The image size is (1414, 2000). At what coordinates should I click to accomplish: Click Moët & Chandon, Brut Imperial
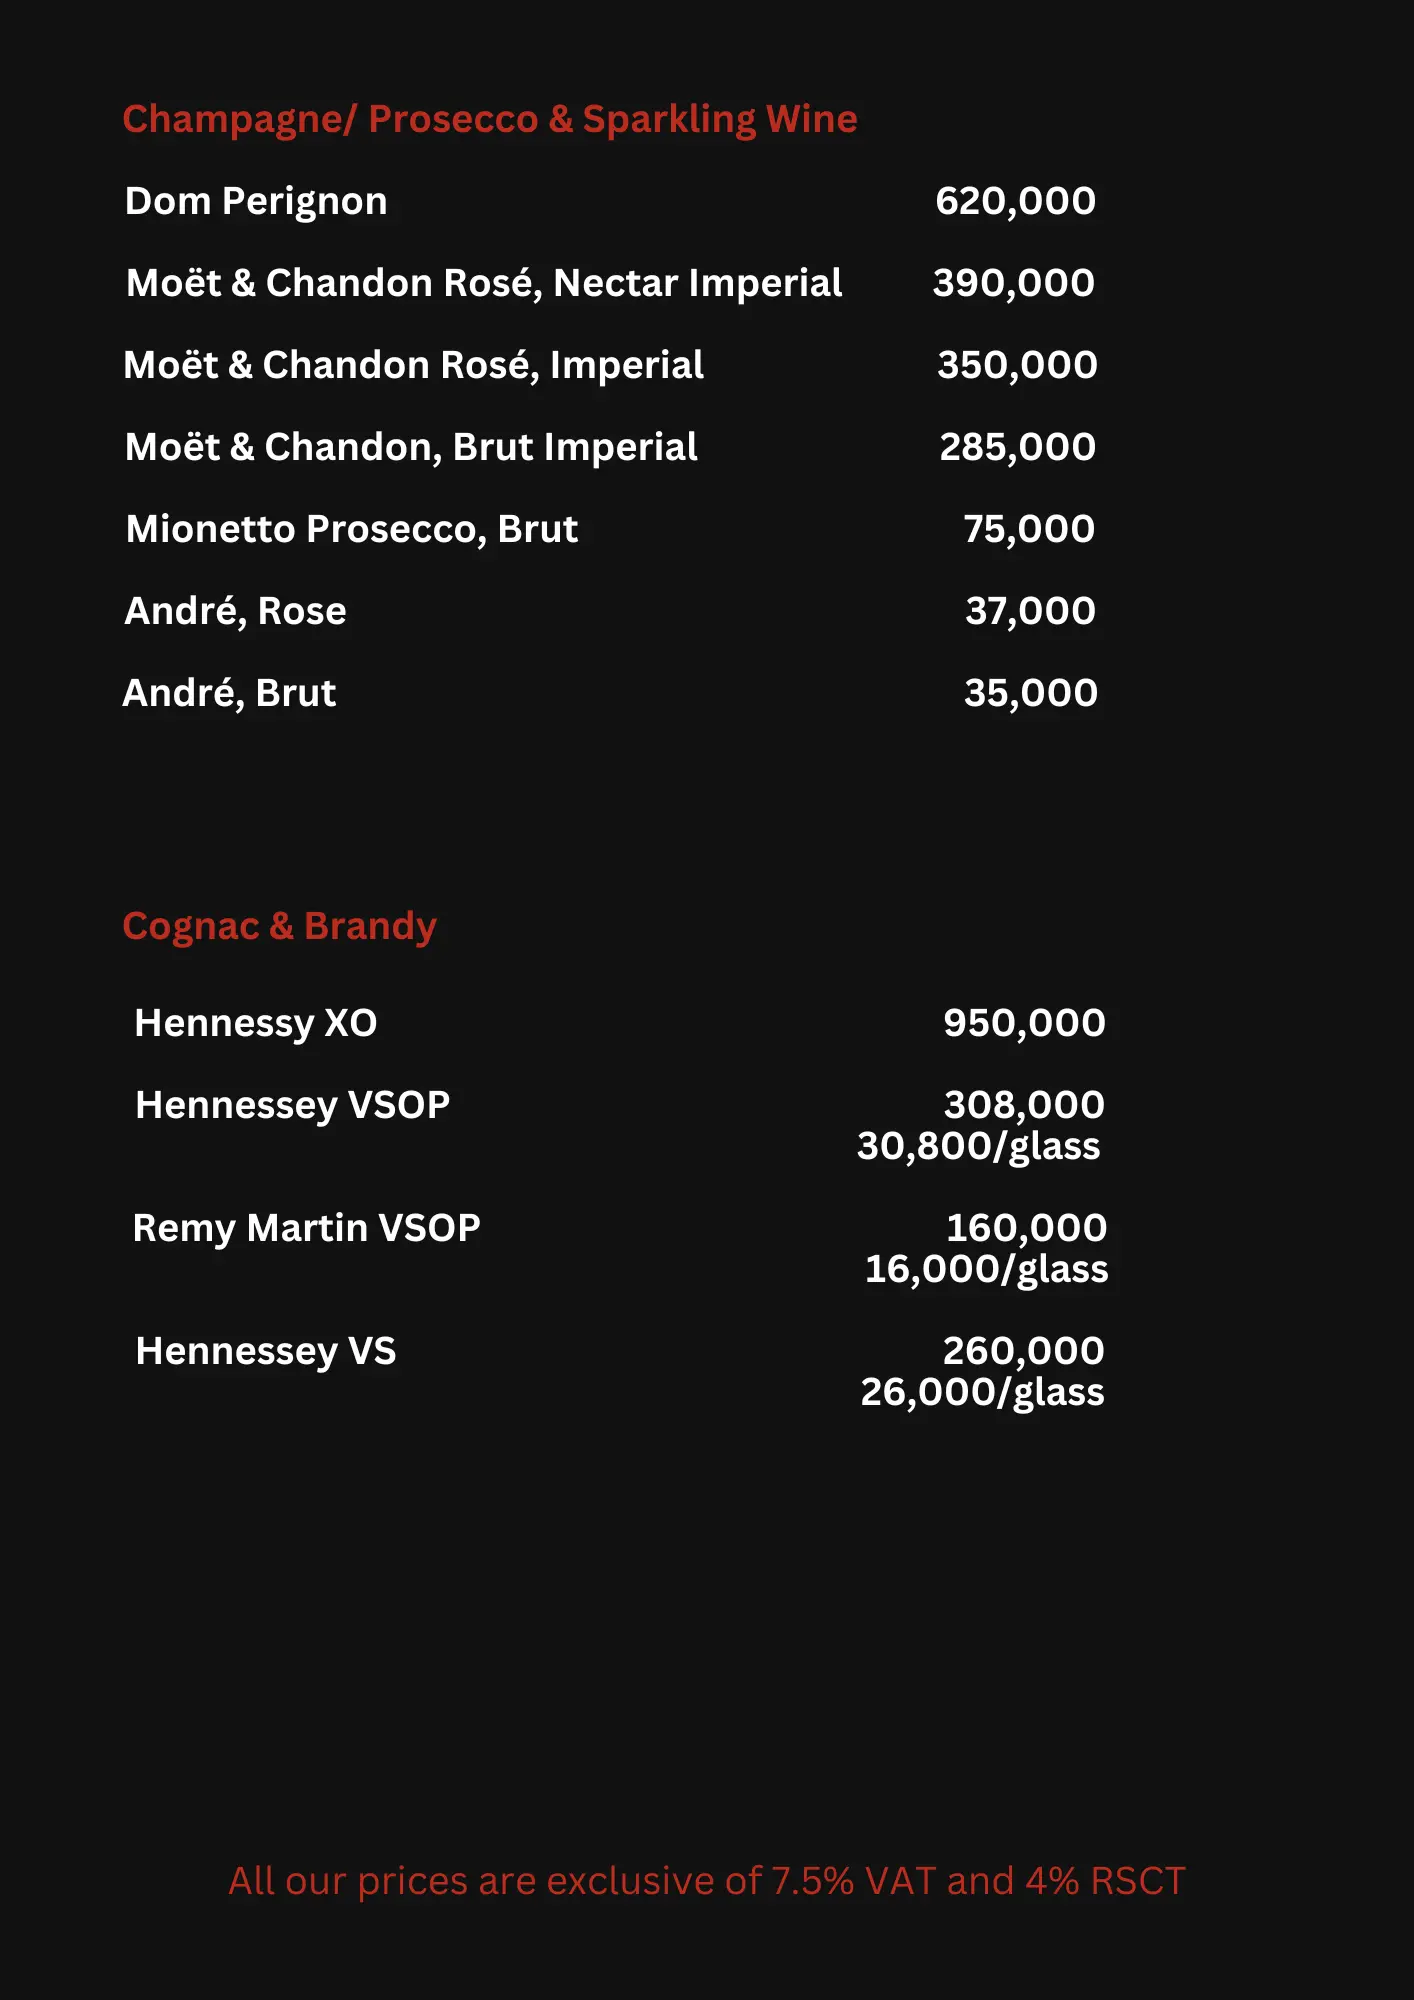[411, 448]
